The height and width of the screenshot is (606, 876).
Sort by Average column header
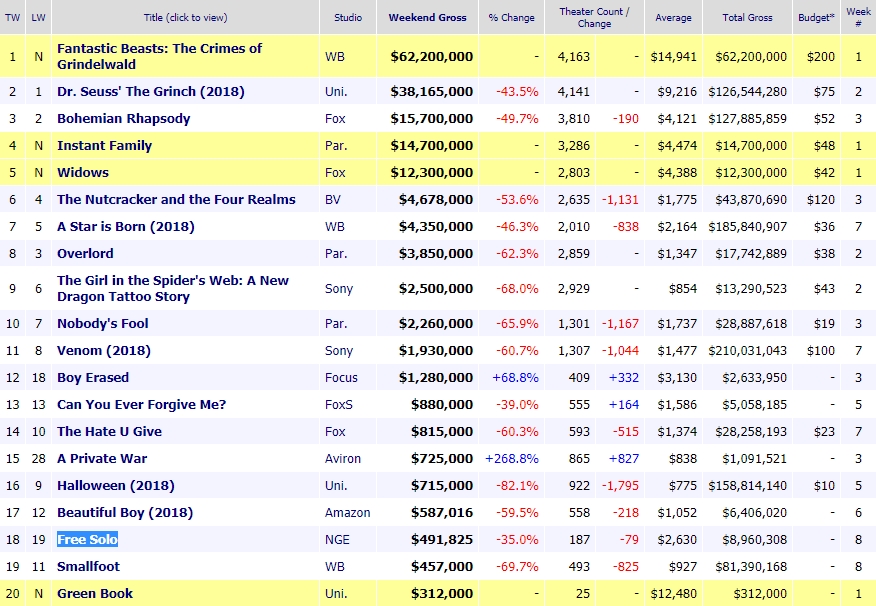673,17
